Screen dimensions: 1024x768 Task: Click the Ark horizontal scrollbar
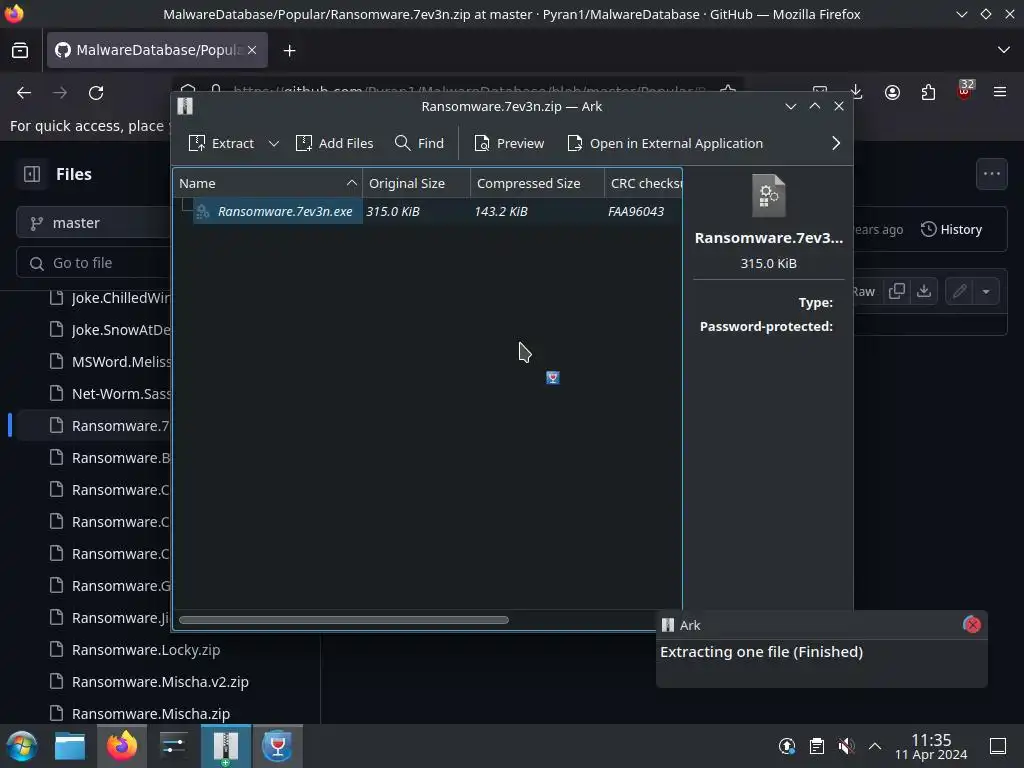344,620
